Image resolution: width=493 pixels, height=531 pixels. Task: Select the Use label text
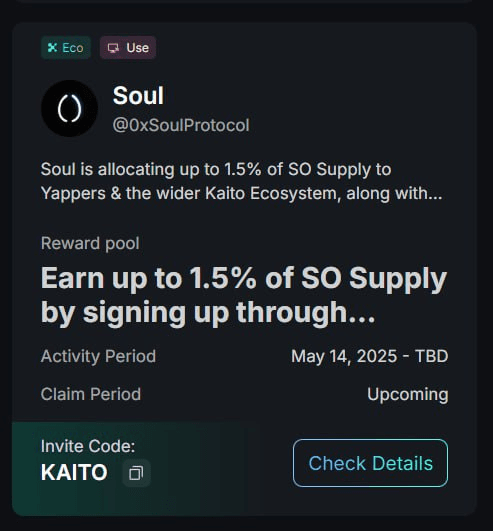point(137,48)
